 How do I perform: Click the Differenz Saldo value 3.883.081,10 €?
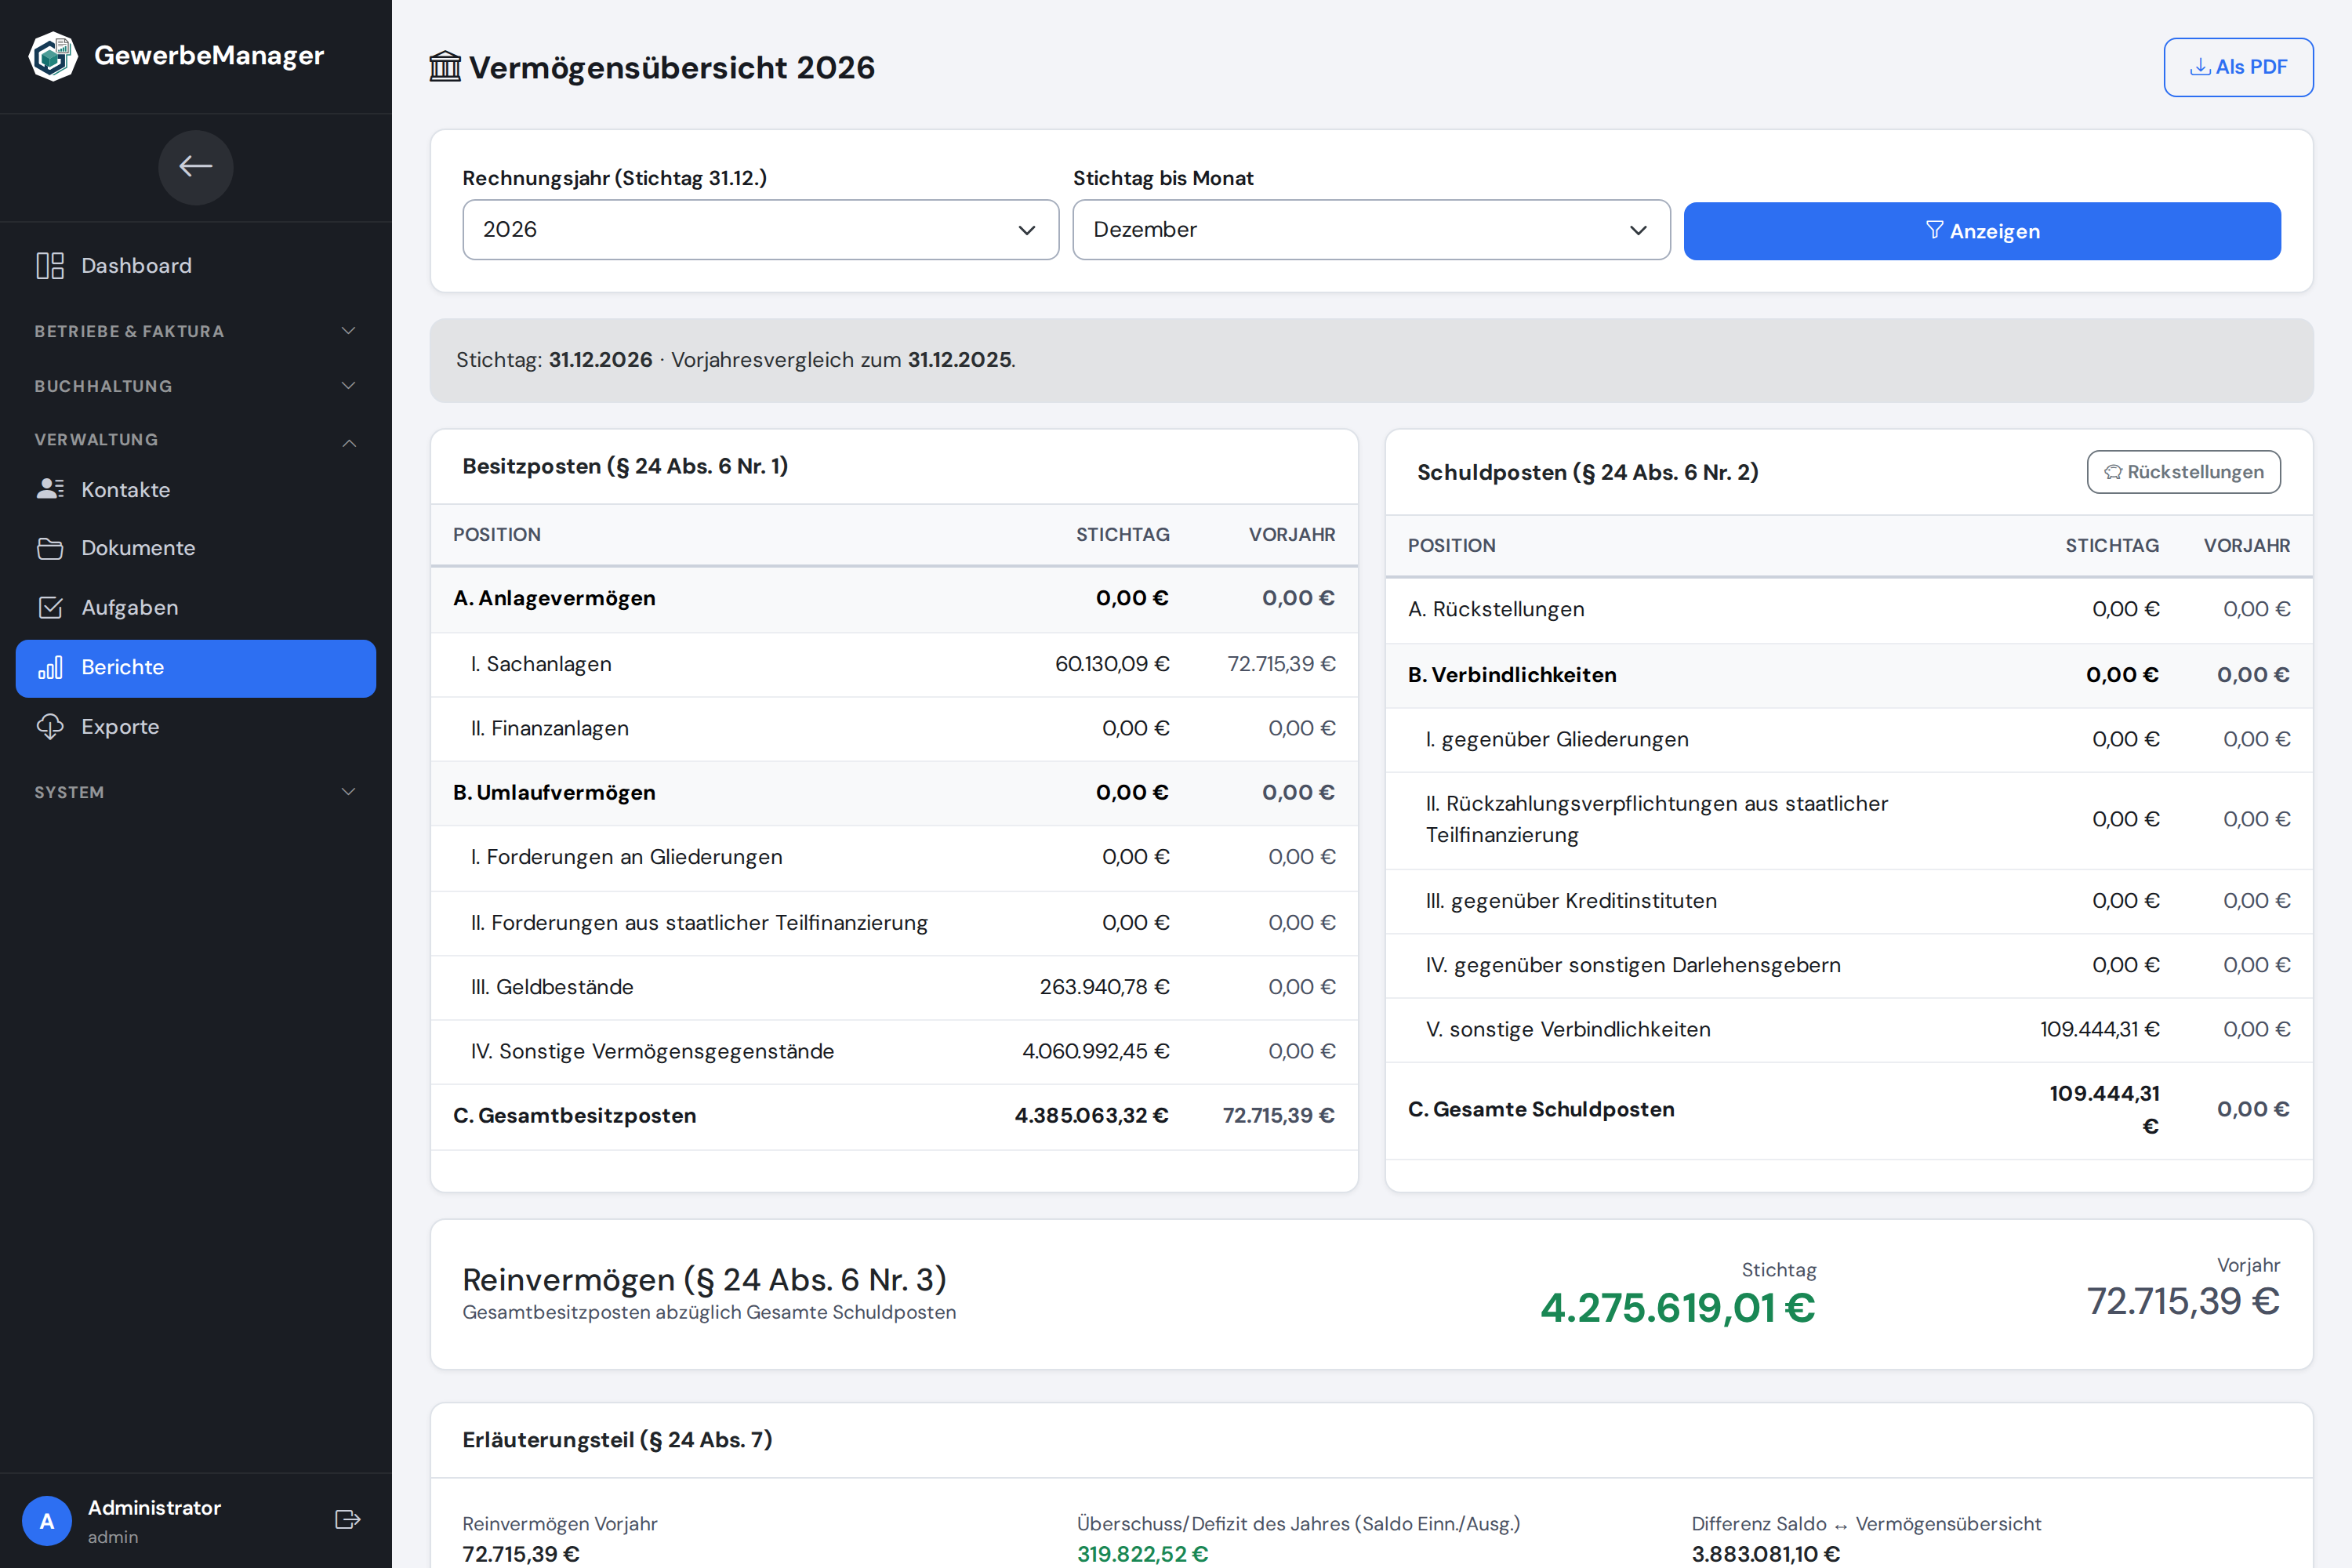coord(1765,1554)
